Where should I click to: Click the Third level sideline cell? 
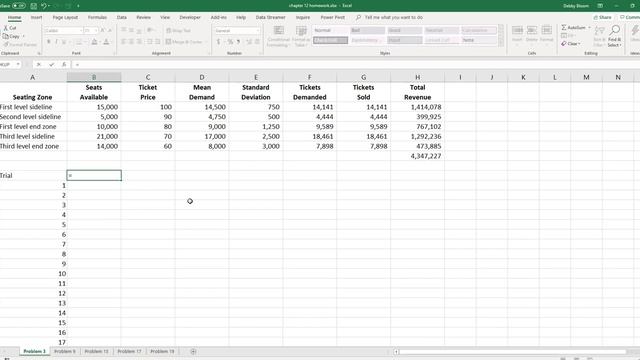click(x=33, y=136)
